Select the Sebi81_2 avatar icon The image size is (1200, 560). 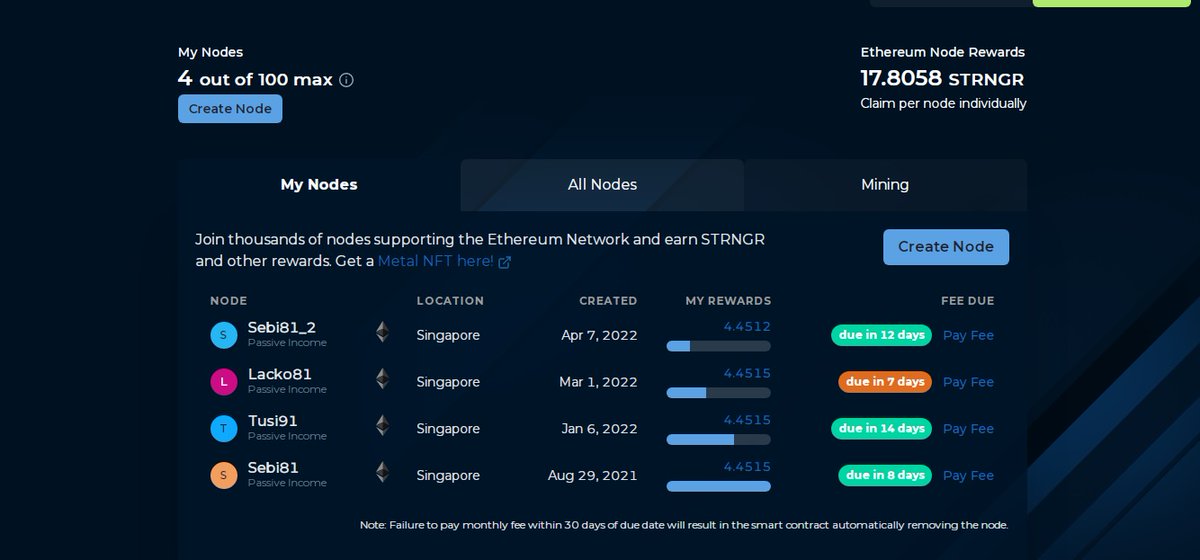[x=224, y=335]
